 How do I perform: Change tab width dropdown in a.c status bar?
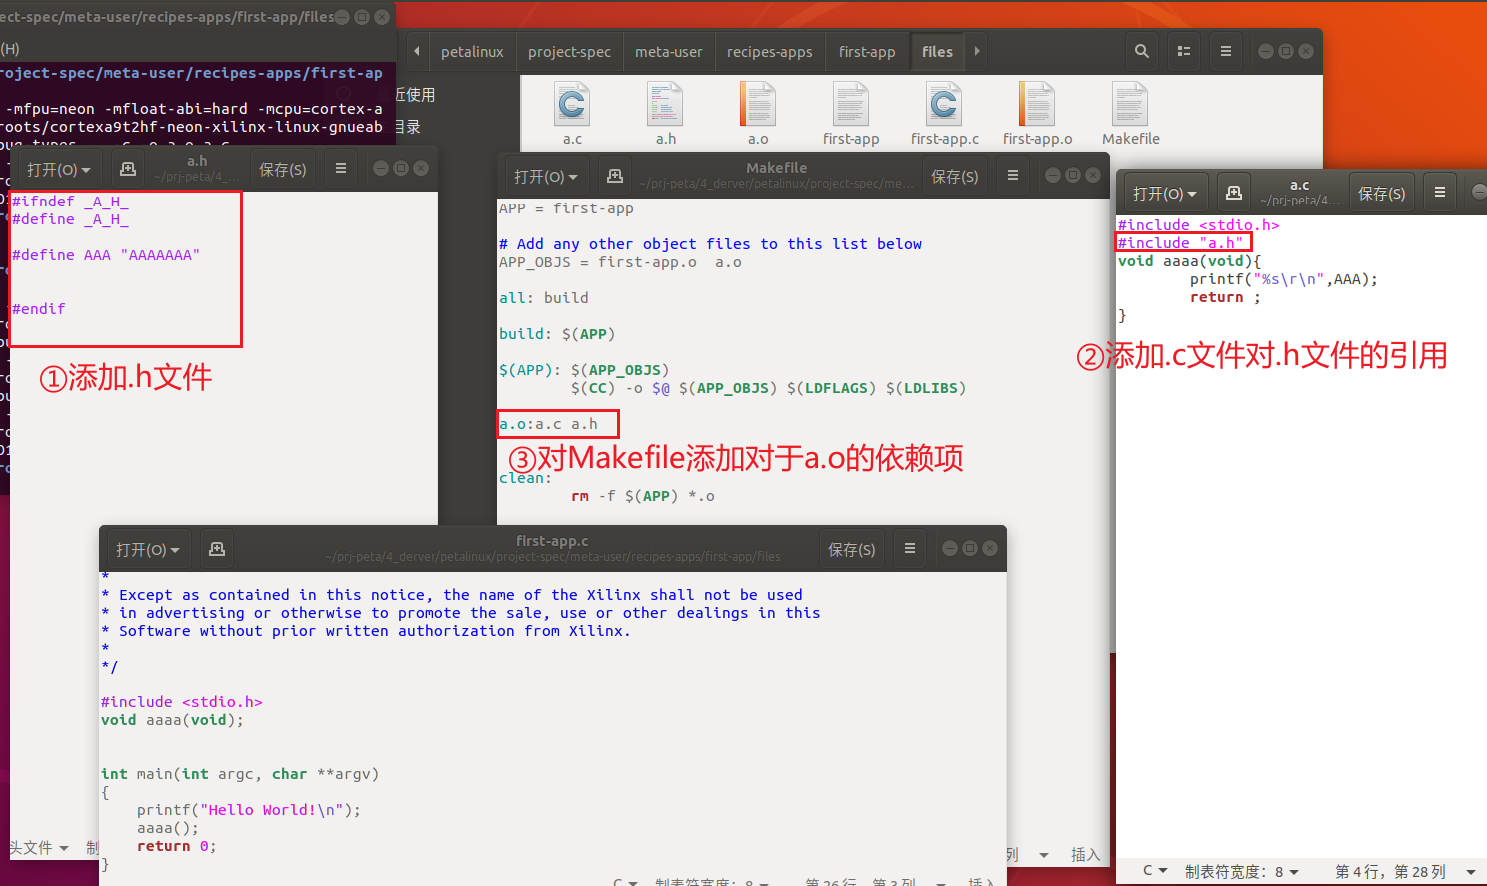(1241, 871)
